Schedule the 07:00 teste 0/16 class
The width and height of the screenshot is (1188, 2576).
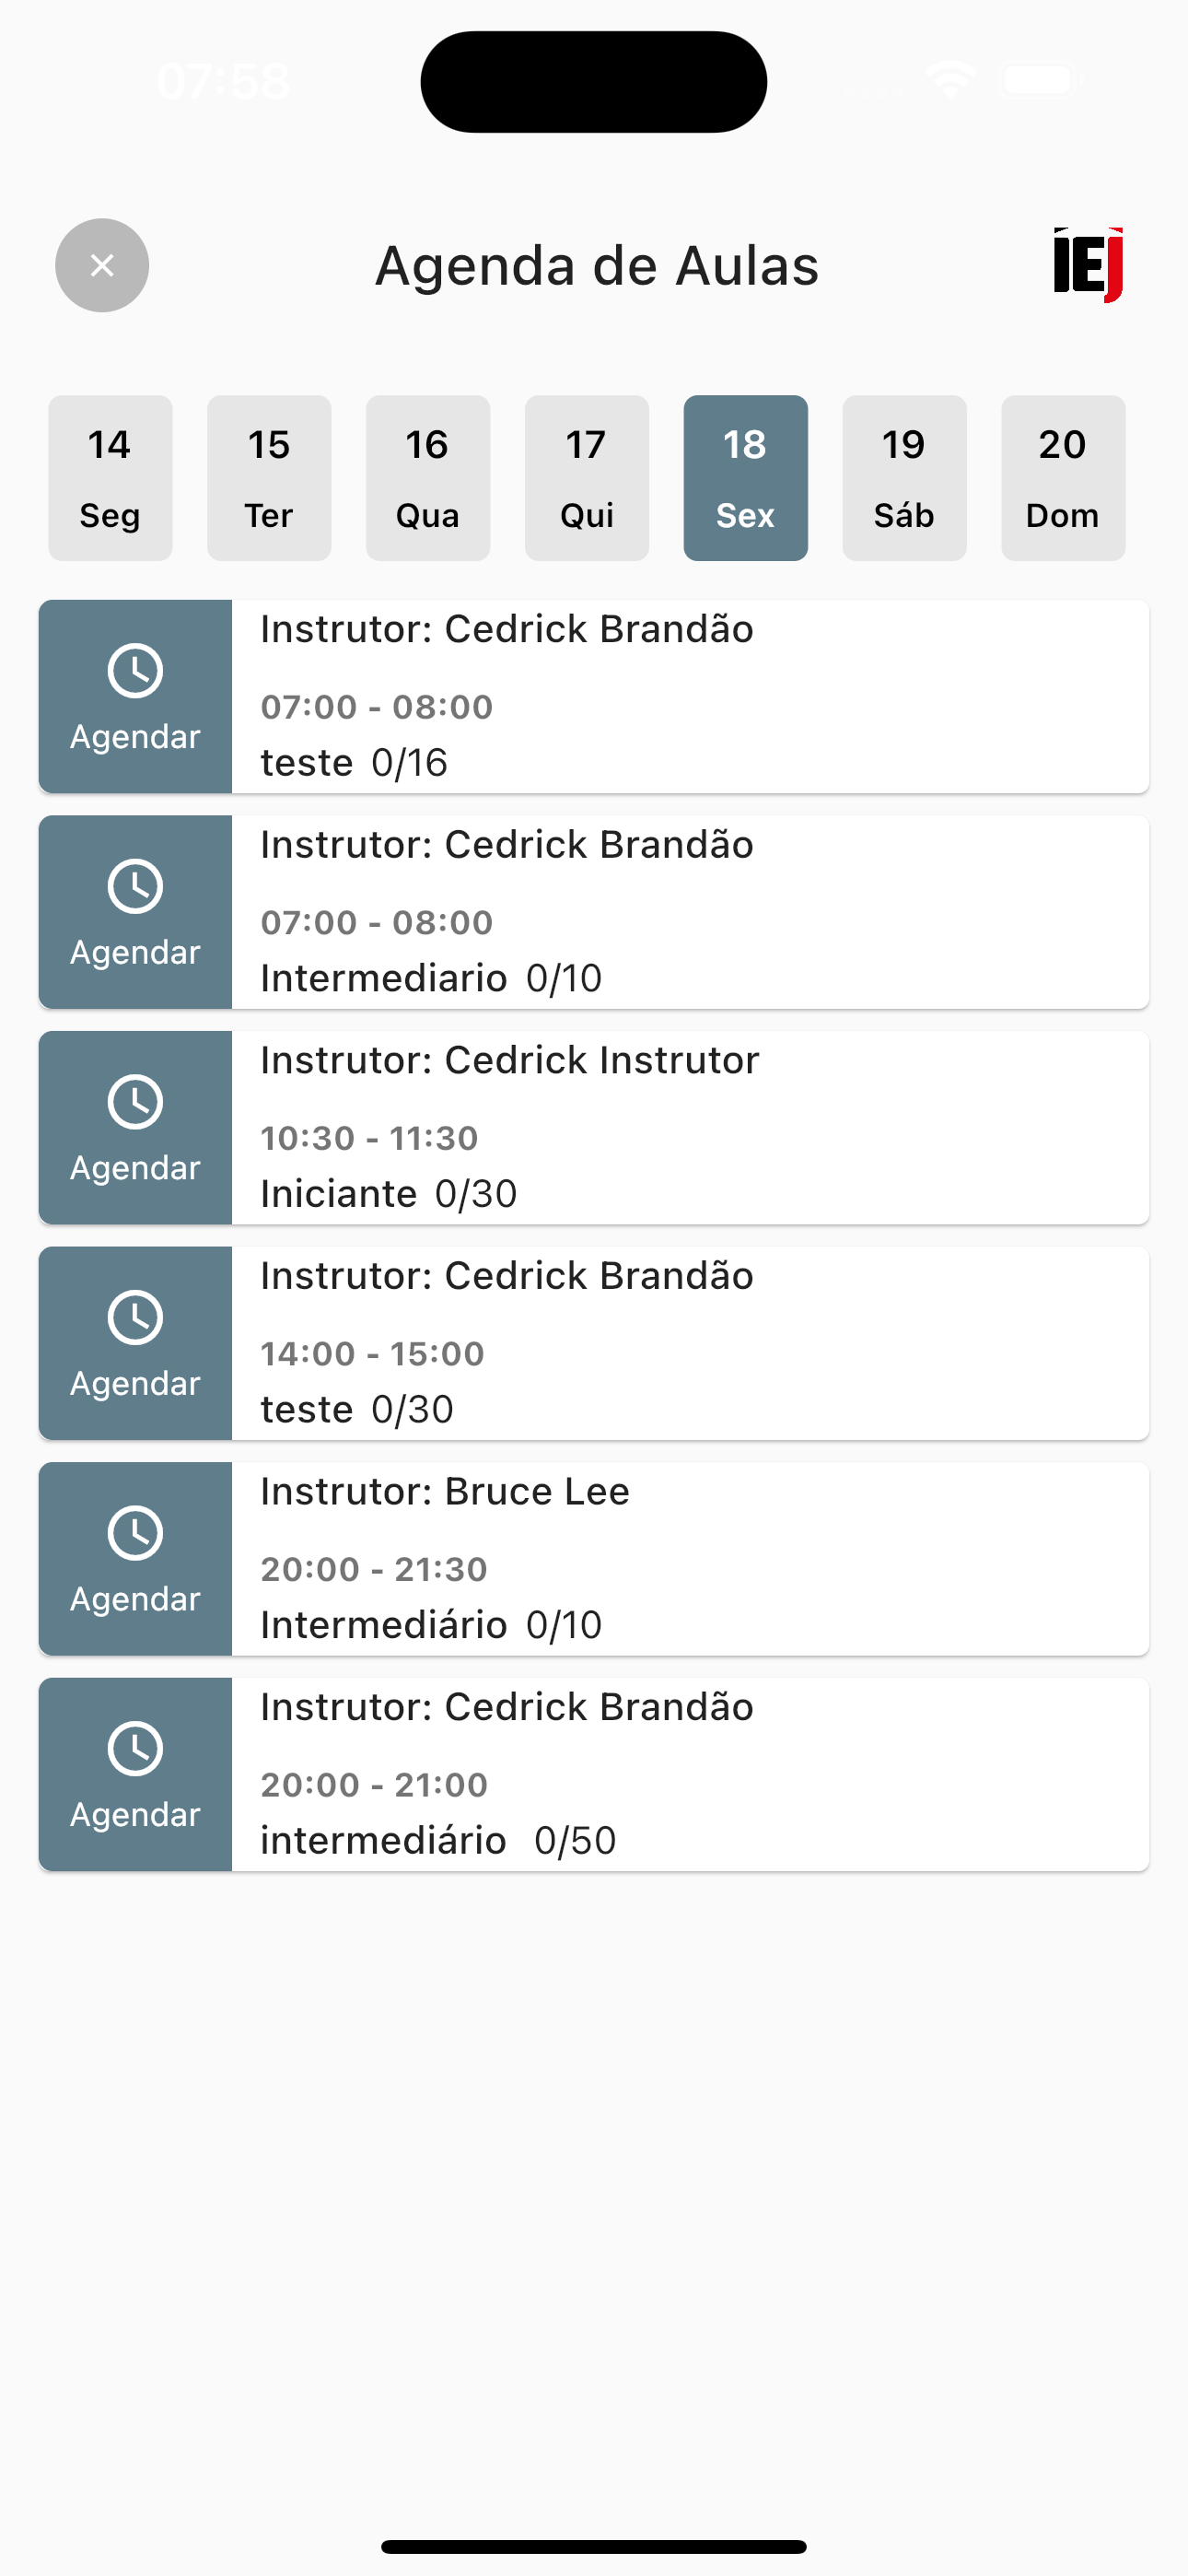135,696
